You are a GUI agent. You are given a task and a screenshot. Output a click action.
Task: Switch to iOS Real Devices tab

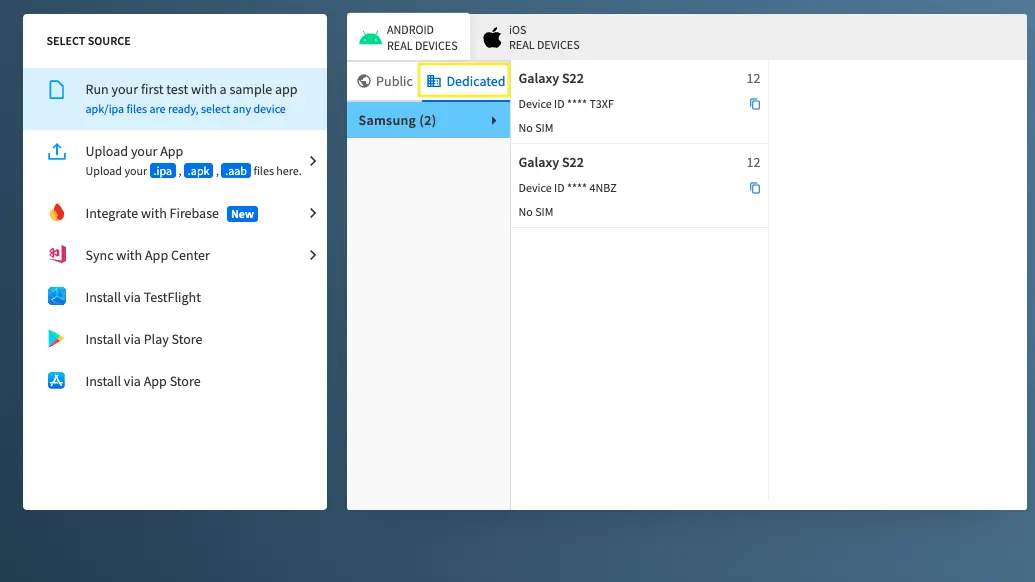tap(531, 38)
